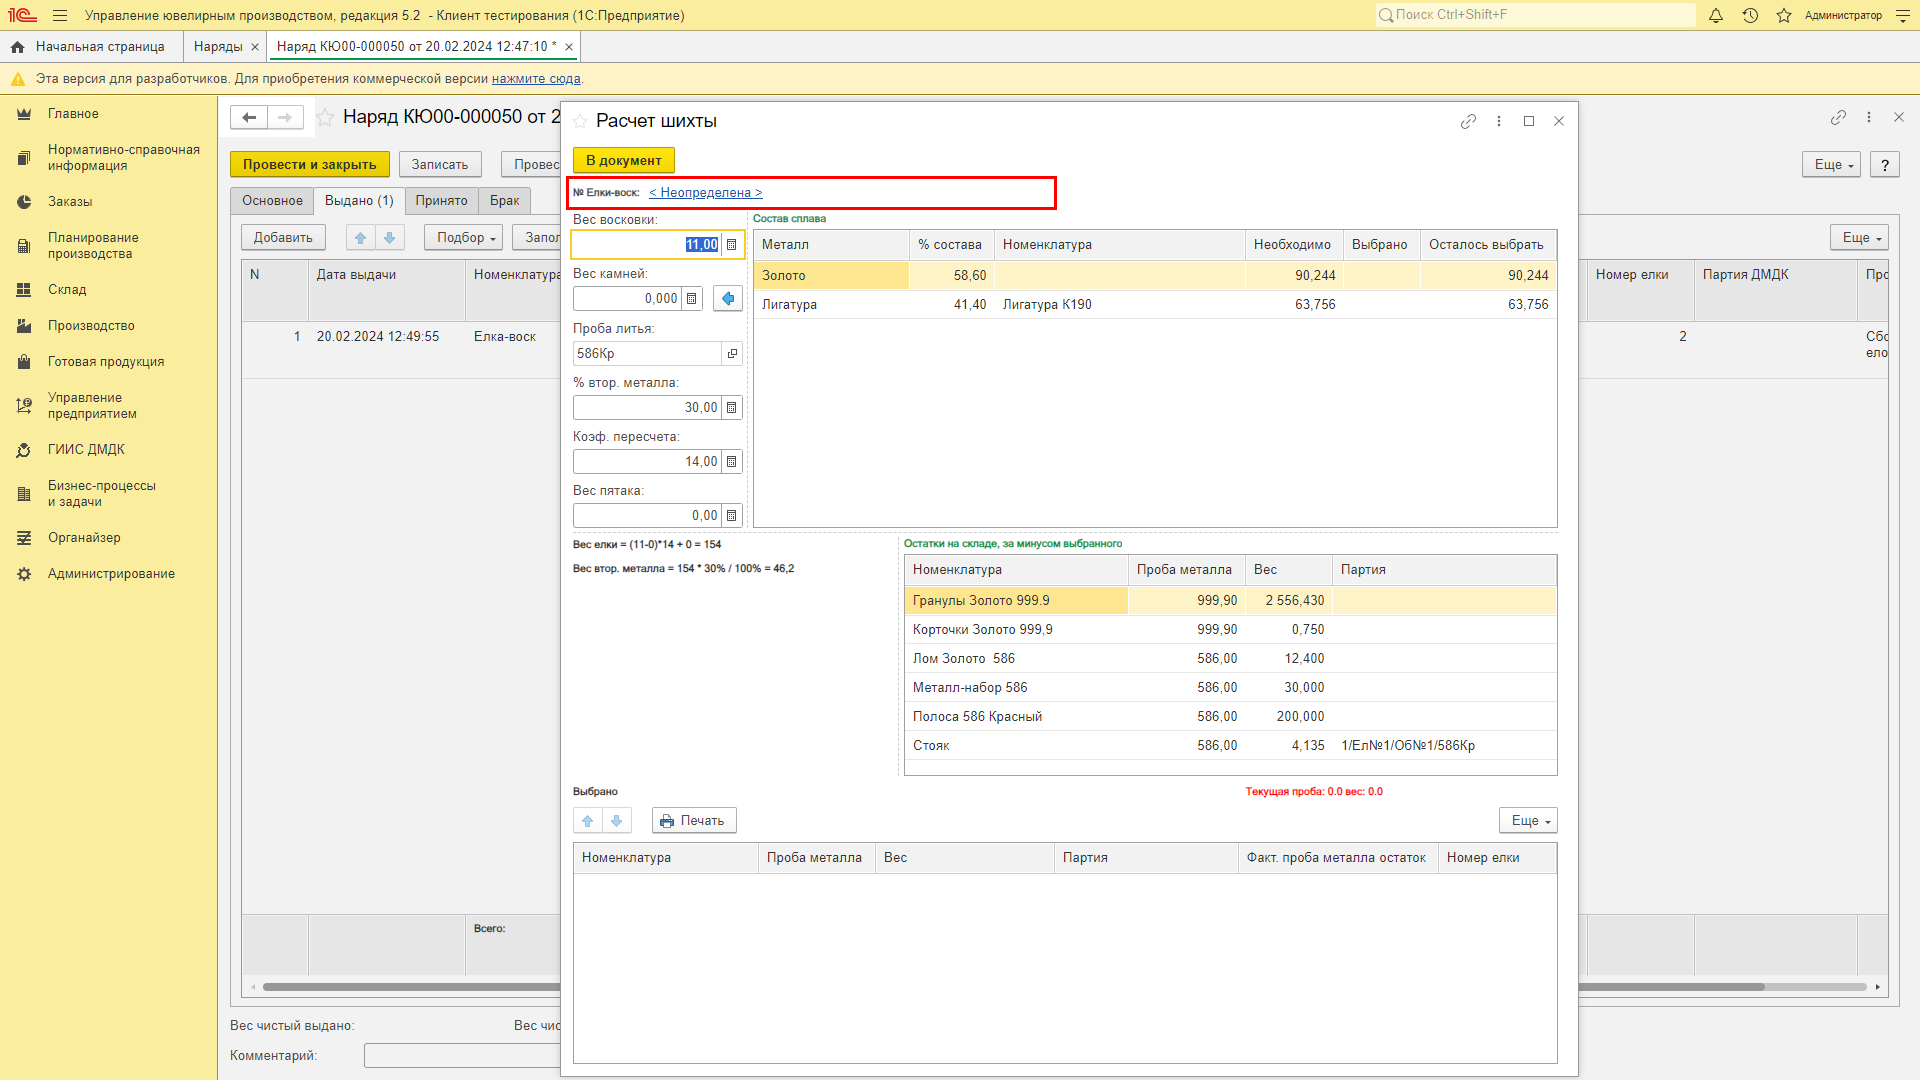Open calculator for Вес камней field
This screenshot has width=1920, height=1080.
[x=692, y=299]
